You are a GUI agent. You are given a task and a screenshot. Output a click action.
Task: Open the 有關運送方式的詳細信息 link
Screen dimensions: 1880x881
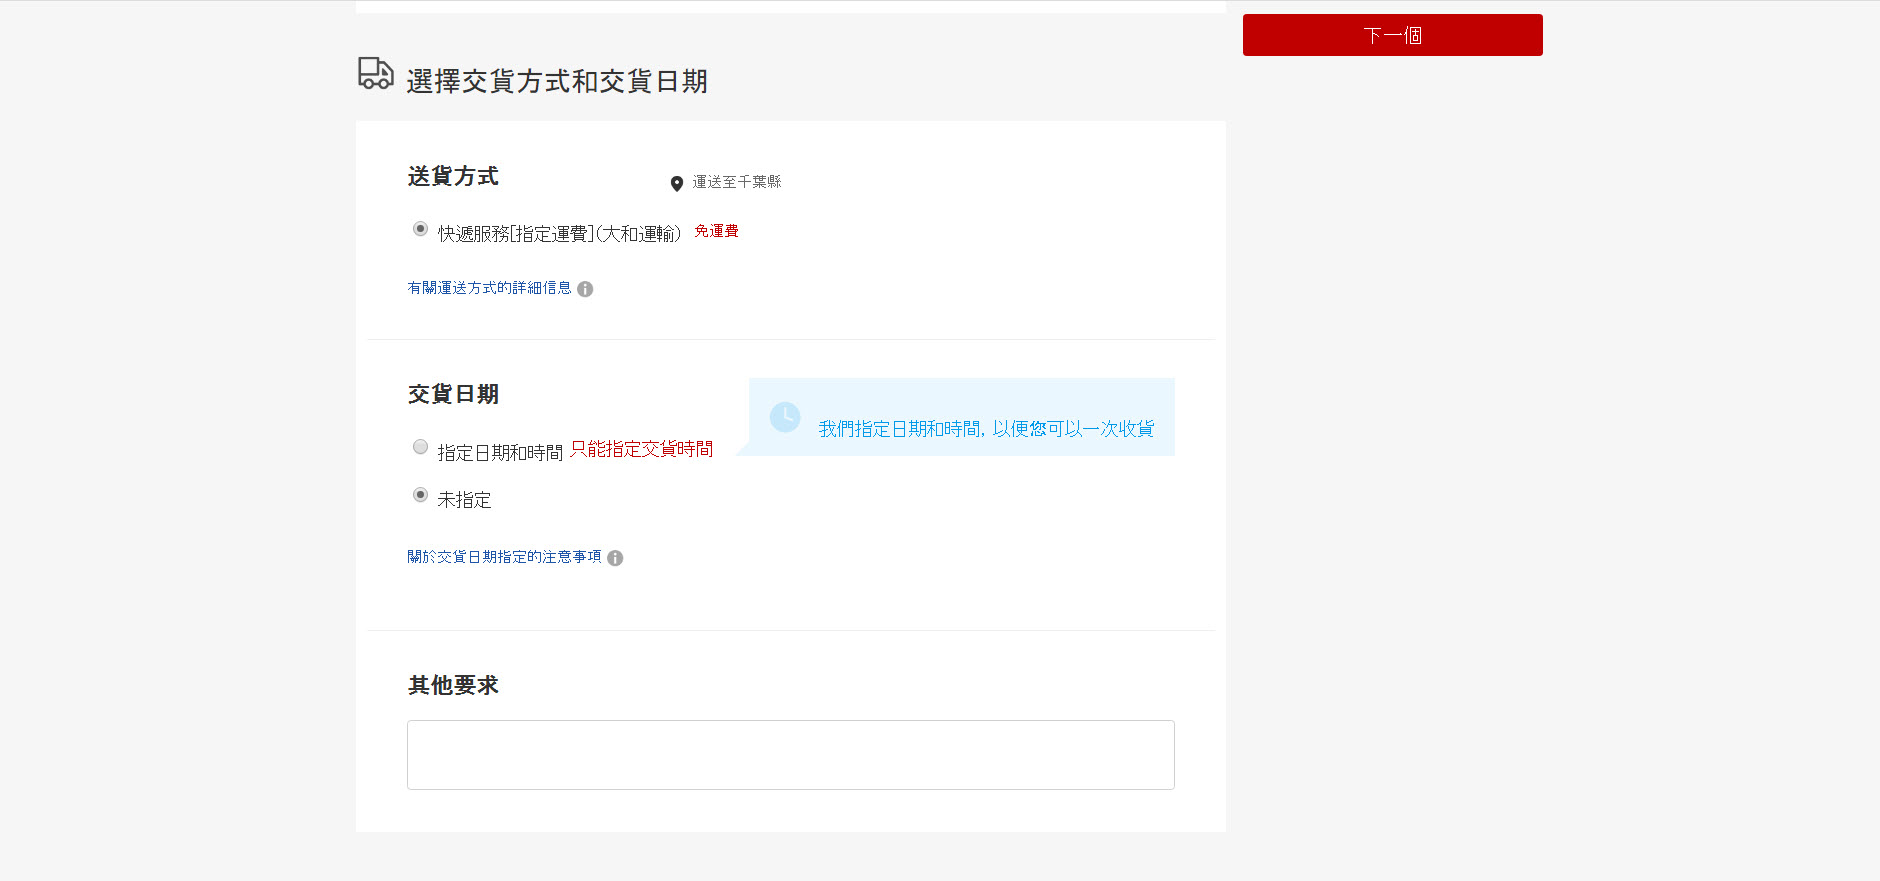[x=489, y=288]
